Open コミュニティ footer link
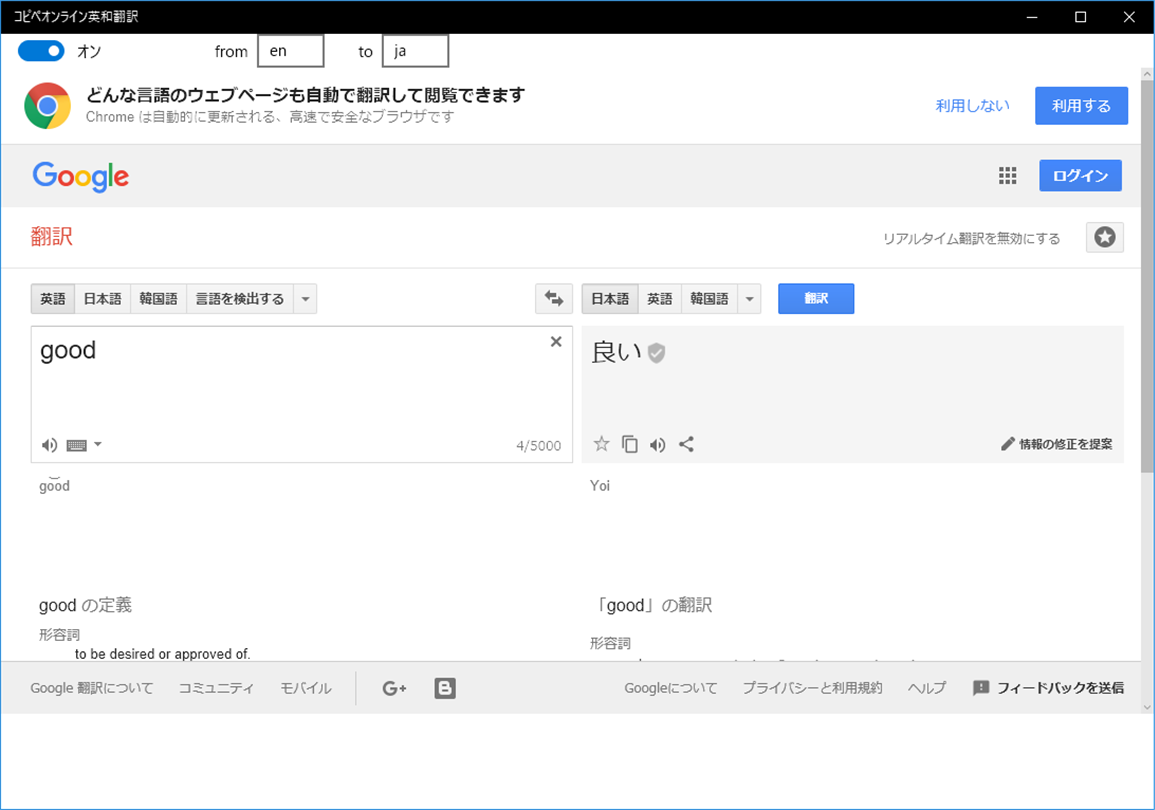Viewport: 1155px width, 810px height. [216, 688]
